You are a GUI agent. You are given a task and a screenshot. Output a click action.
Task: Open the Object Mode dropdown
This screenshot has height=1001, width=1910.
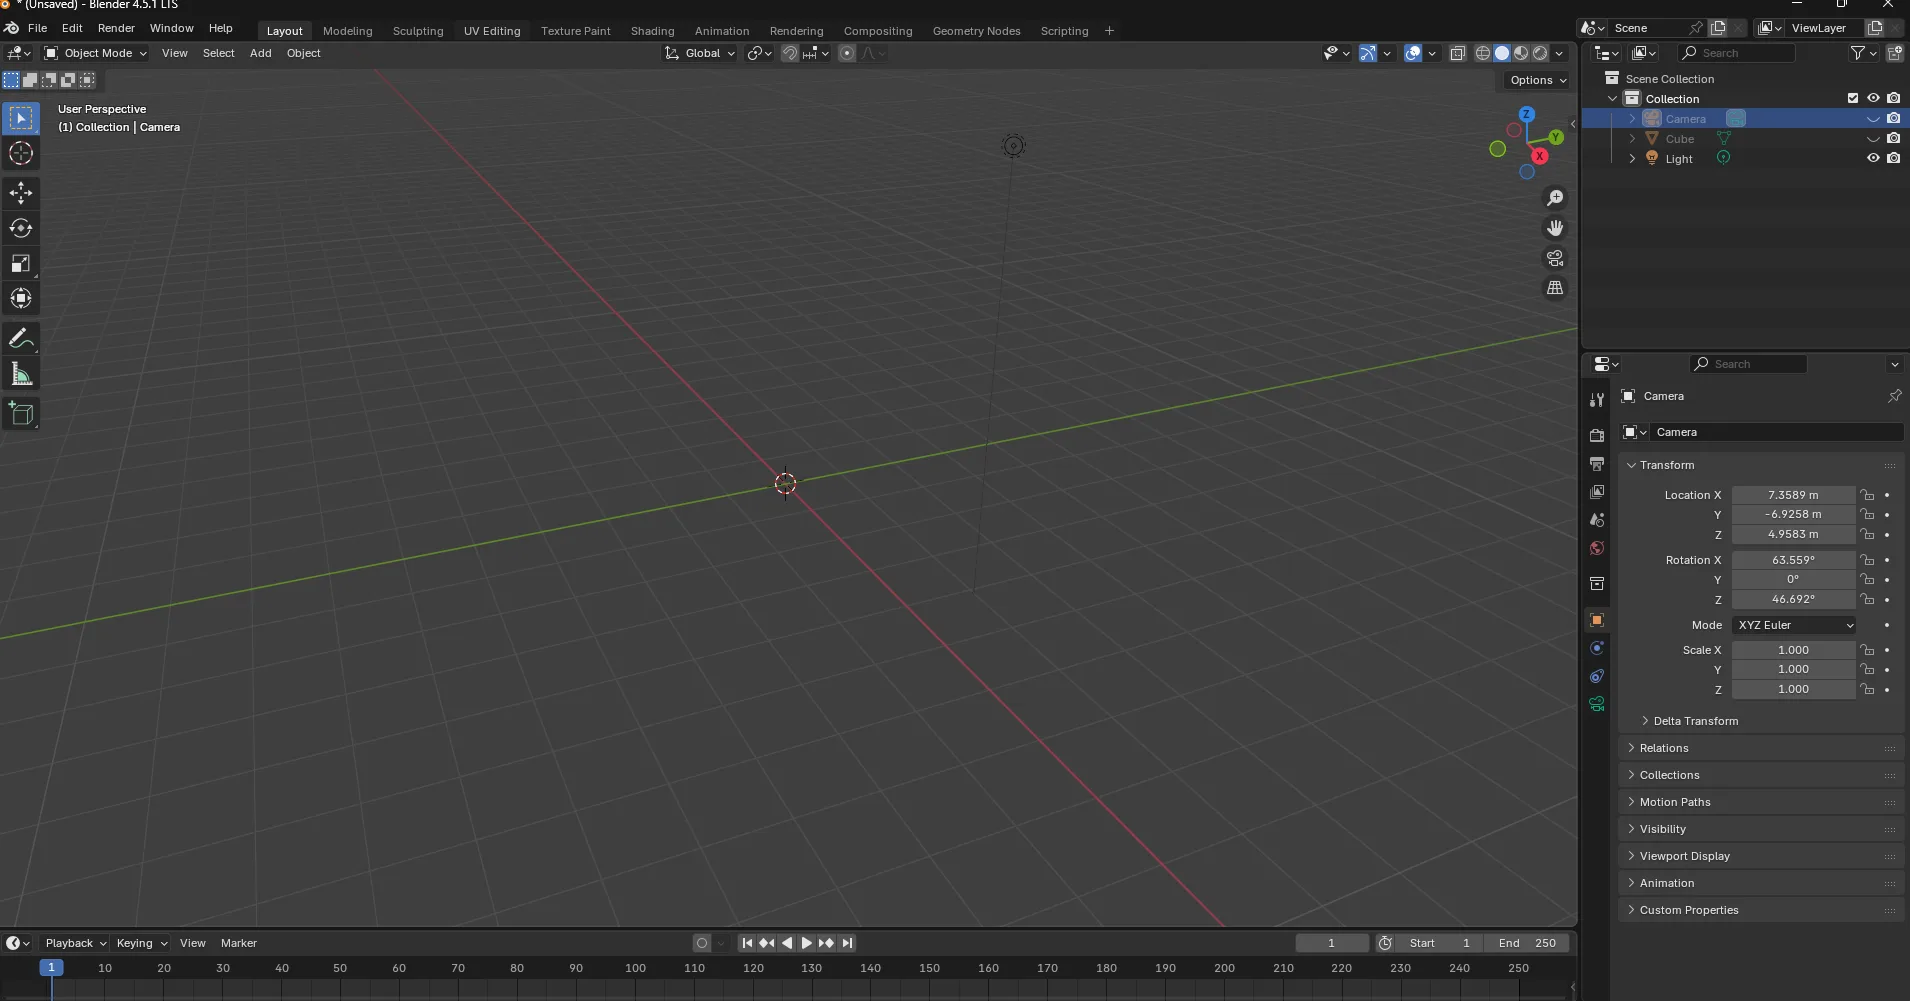pyautogui.click(x=95, y=53)
